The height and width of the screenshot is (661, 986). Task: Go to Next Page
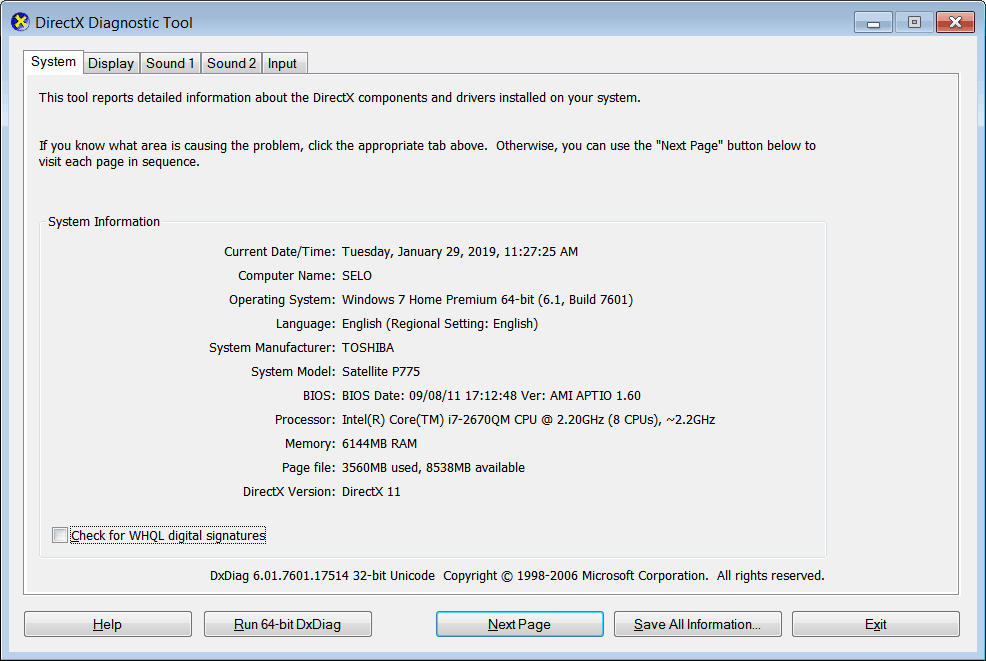coord(519,624)
